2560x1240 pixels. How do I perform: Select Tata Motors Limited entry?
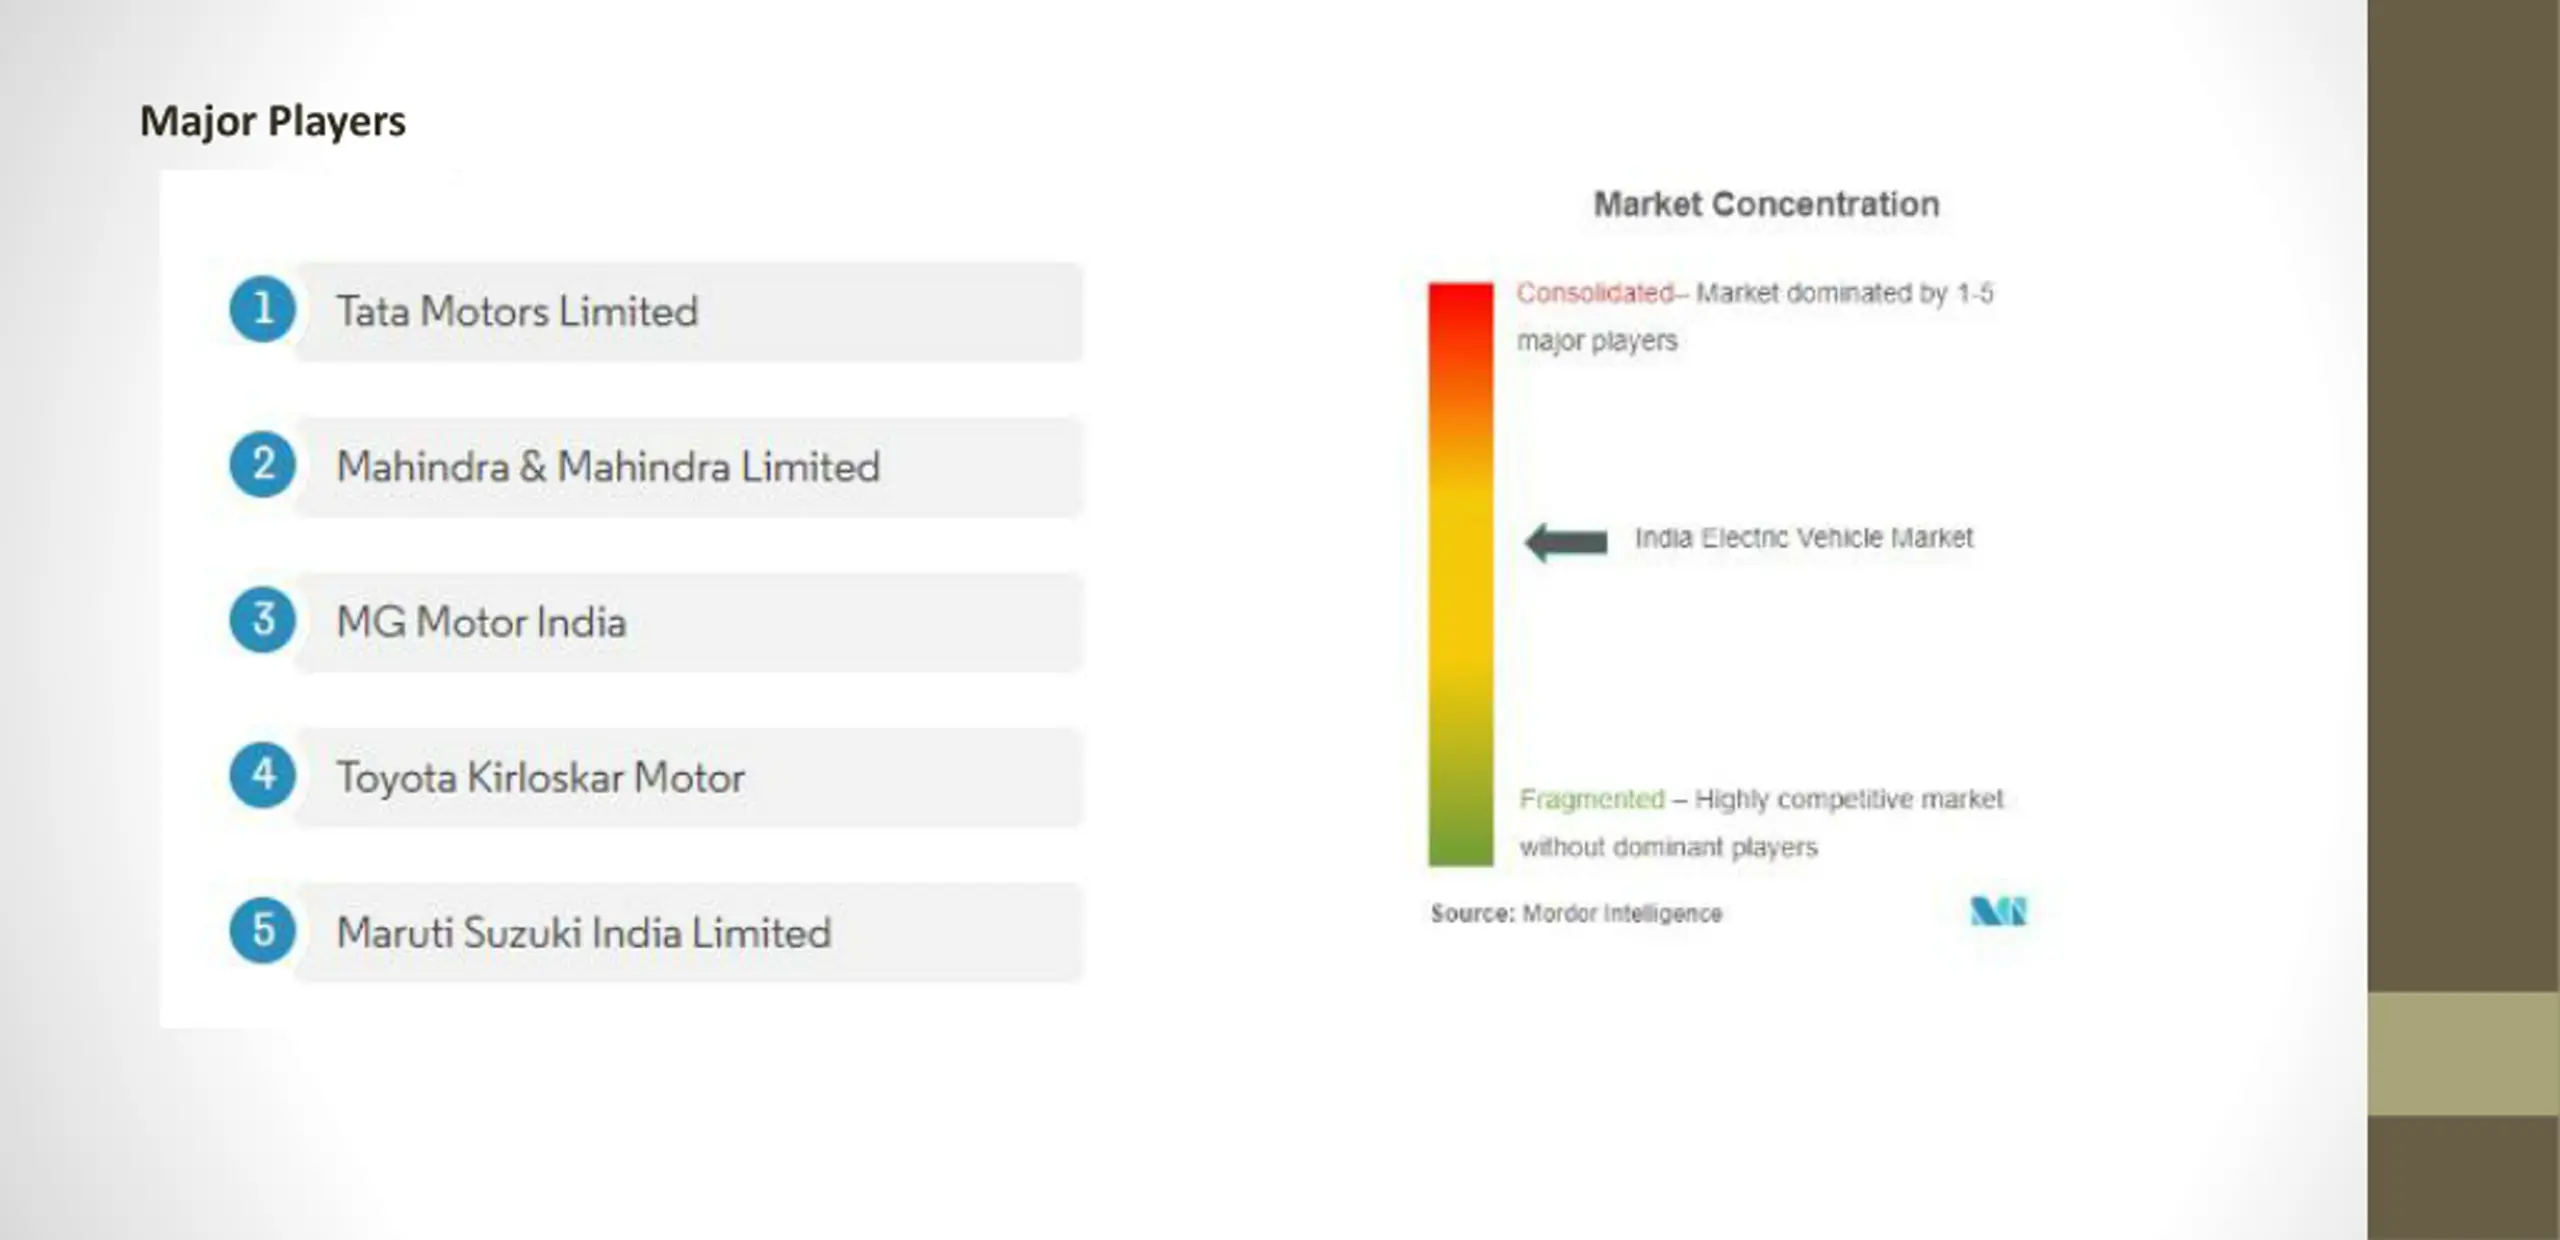[x=690, y=312]
